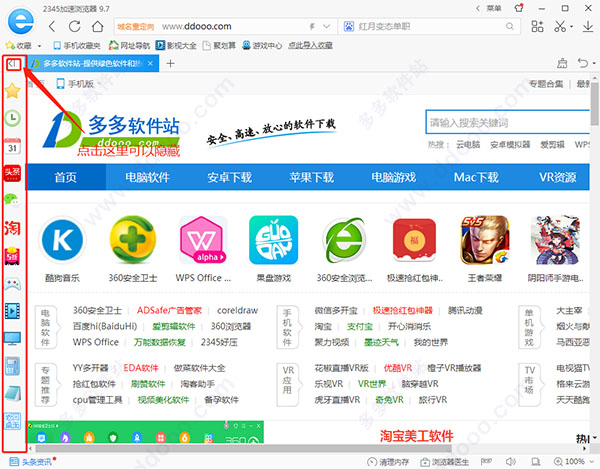Click 浏览器医生 in status bar
This screenshot has height=469, width=600.
coord(445,462)
